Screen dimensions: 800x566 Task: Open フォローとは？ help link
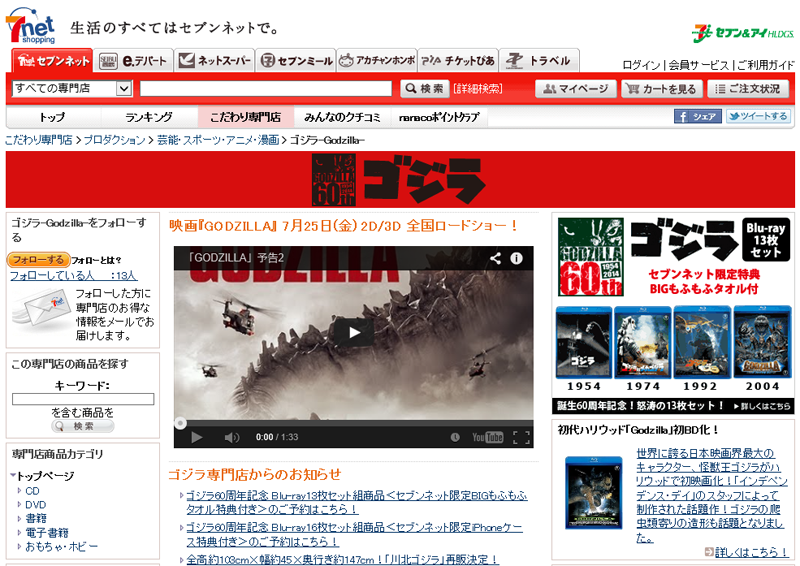(x=96, y=260)
